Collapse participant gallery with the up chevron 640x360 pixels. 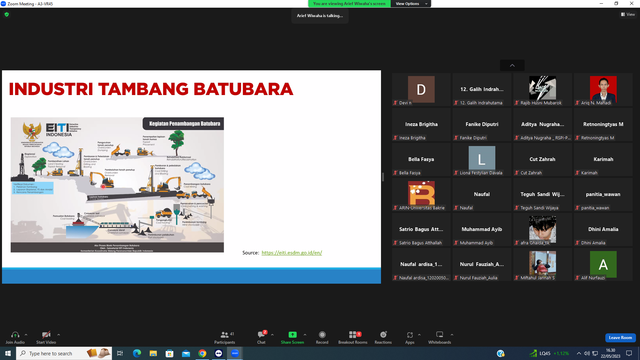[x=512, y=65]
